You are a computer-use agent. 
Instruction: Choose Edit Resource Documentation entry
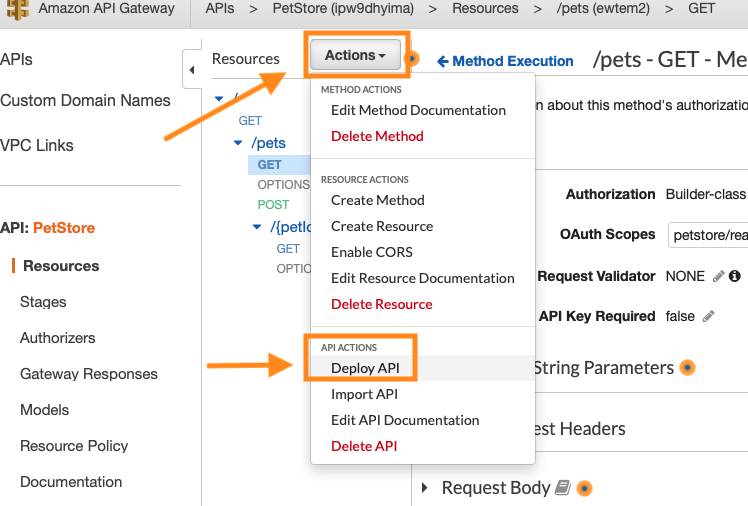point(423,278)
